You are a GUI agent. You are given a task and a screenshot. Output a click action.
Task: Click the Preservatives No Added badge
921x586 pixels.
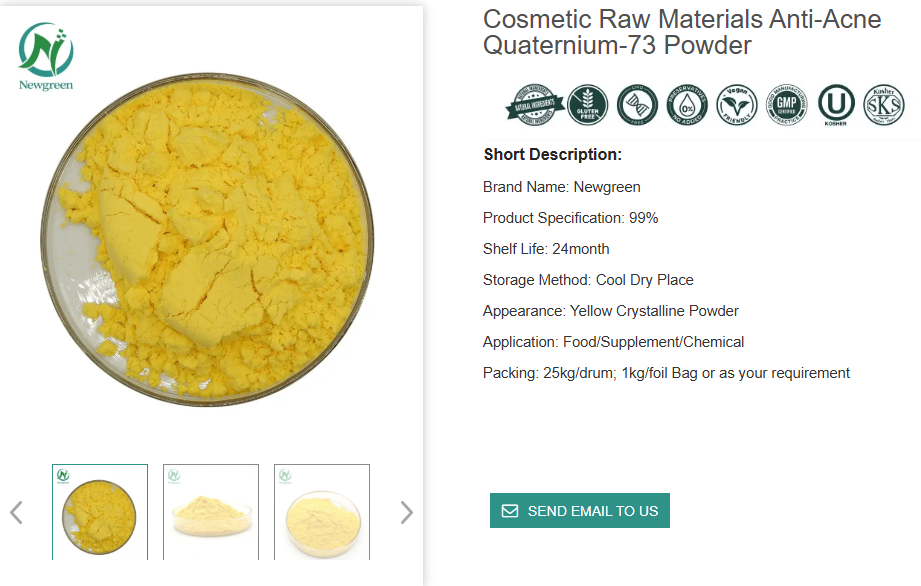coord(687,105)
